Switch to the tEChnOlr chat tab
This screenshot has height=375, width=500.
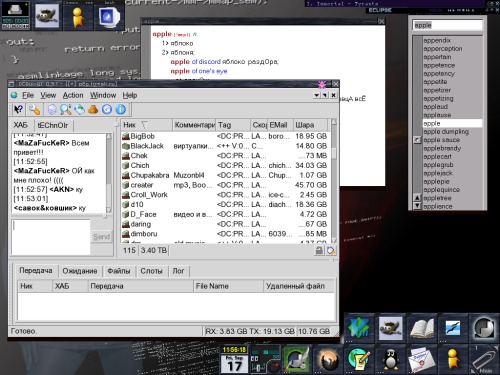point(53,125)
